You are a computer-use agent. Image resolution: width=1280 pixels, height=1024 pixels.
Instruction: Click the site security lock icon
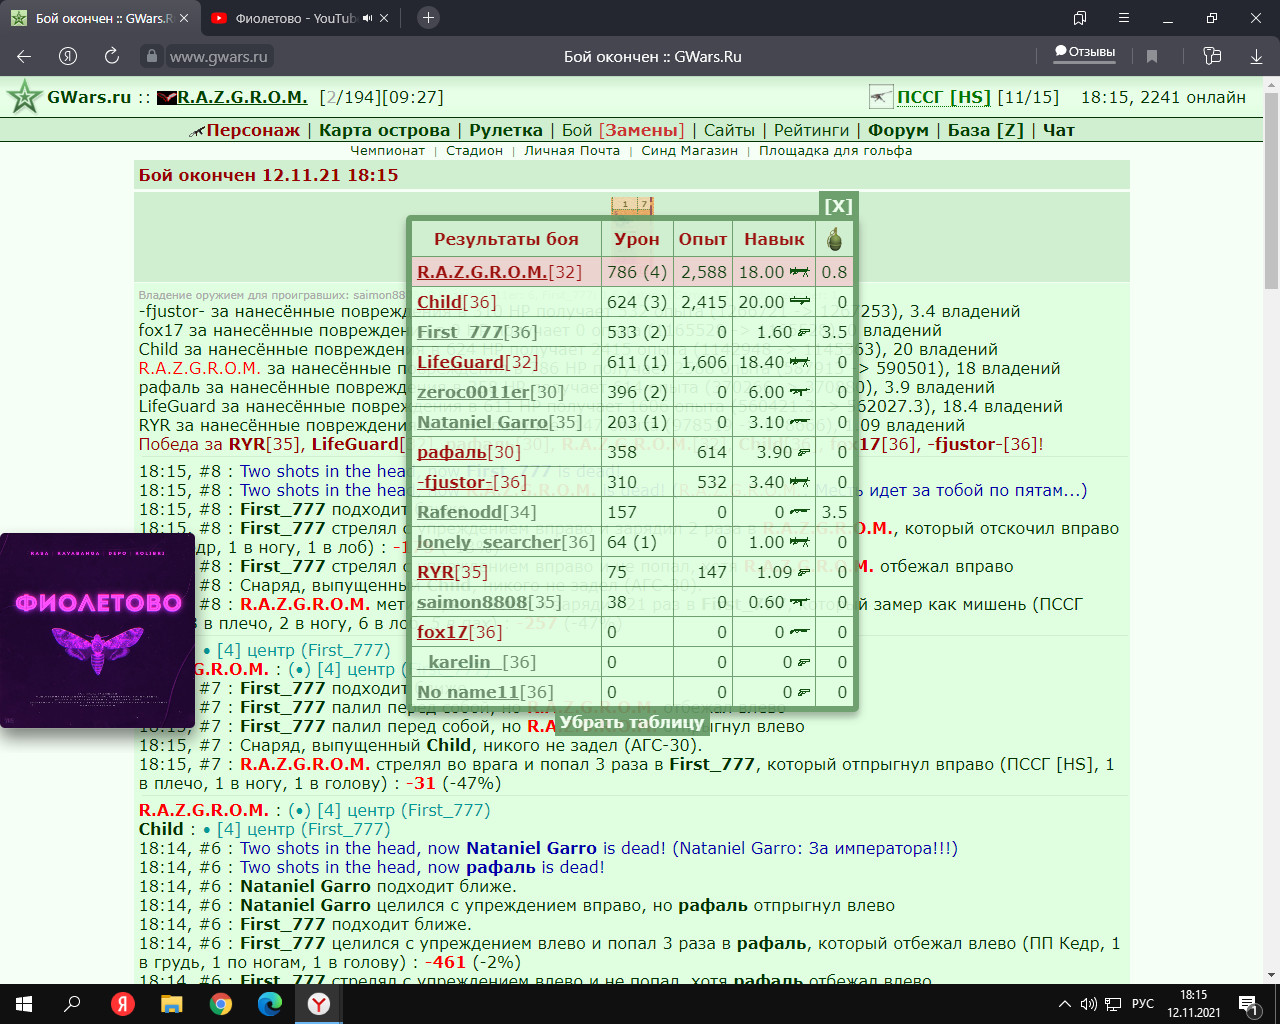point(151,57)
